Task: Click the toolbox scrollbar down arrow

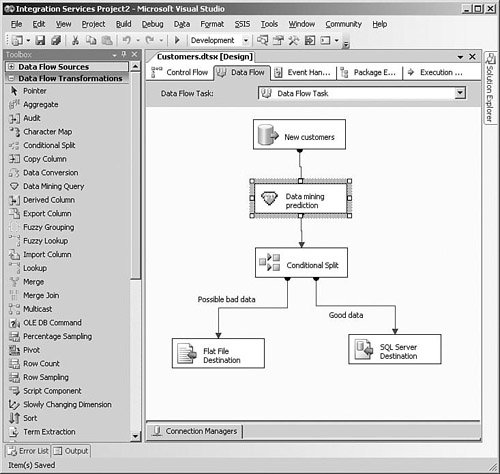Action: tap(135, 436)
